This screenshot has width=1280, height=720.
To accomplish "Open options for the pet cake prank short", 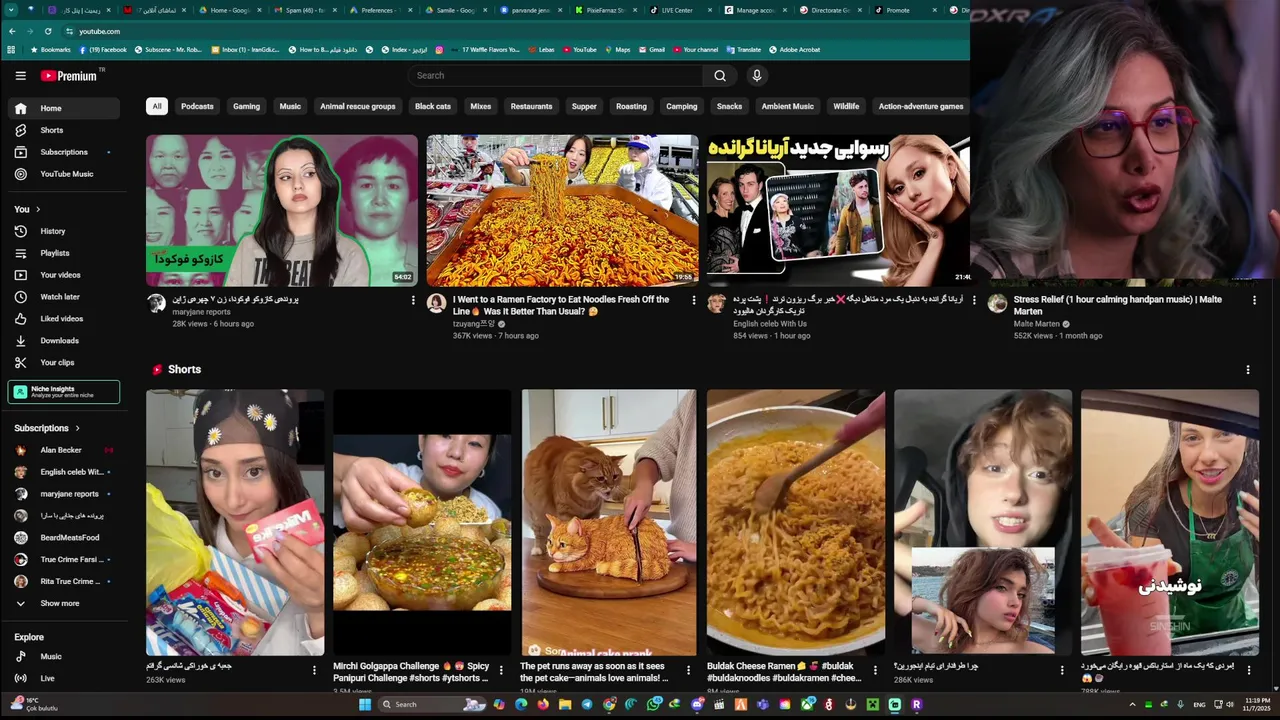I will 688,670.
